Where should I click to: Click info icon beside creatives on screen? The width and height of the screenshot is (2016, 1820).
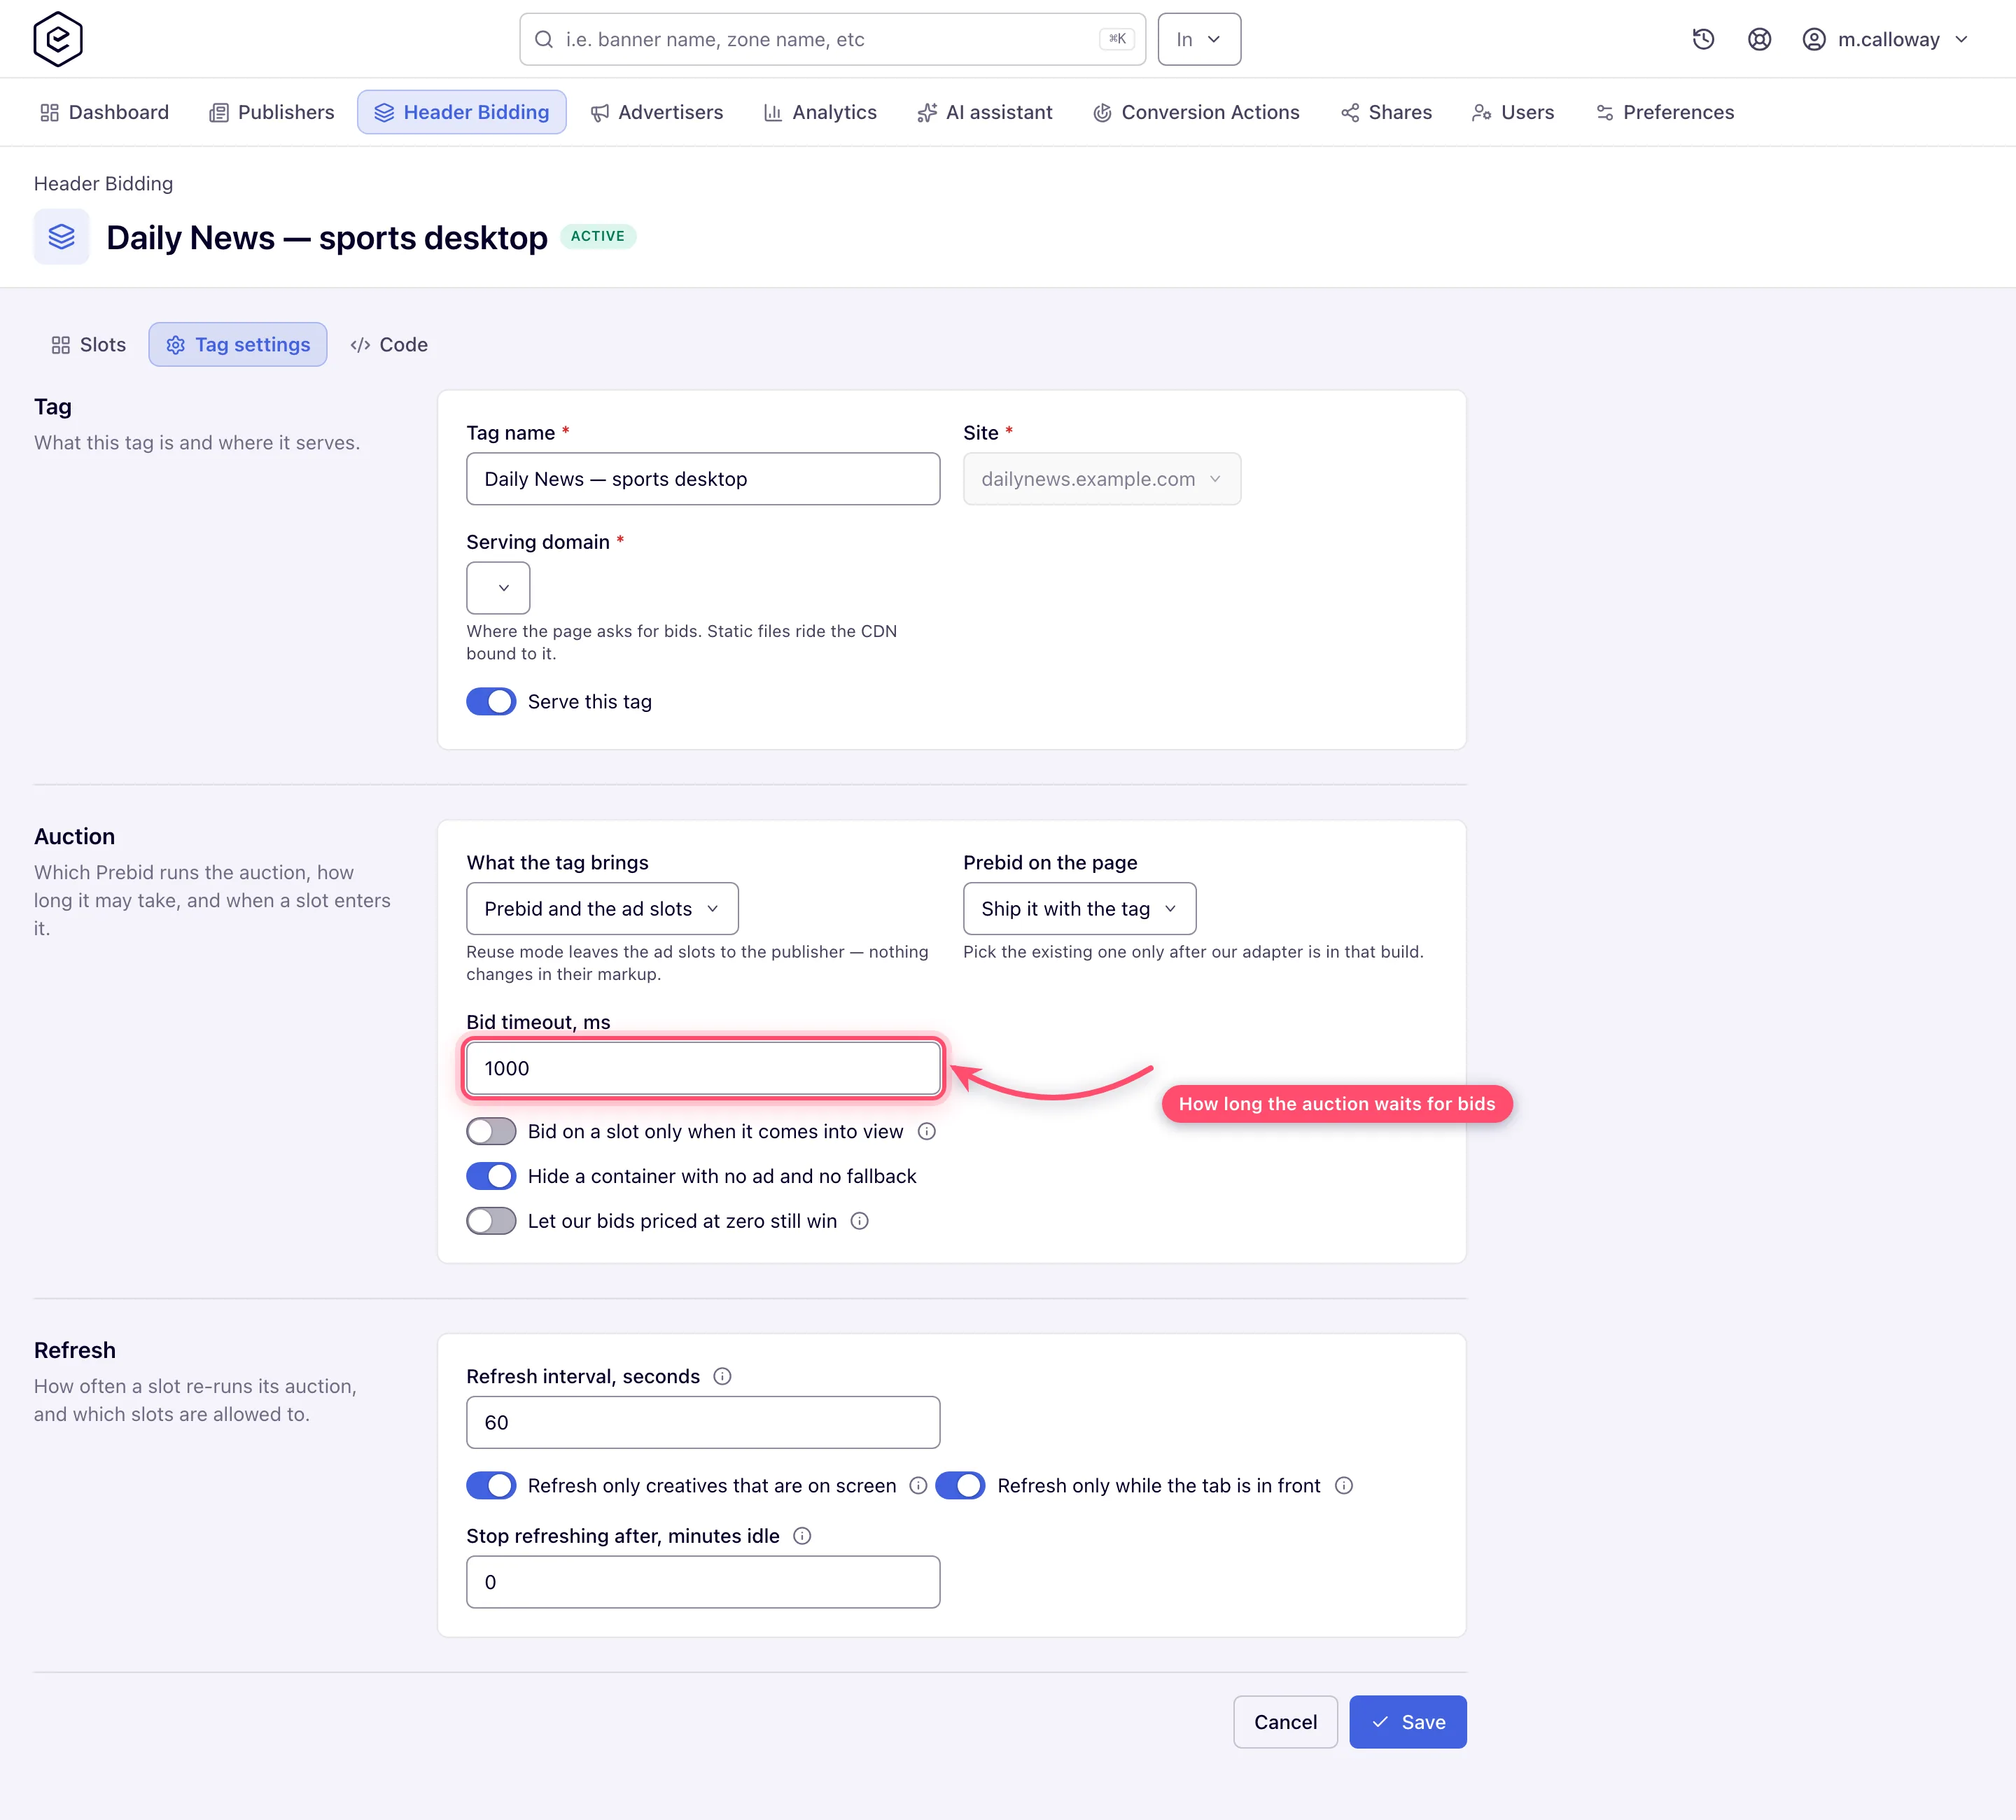tap(918, 1486)
